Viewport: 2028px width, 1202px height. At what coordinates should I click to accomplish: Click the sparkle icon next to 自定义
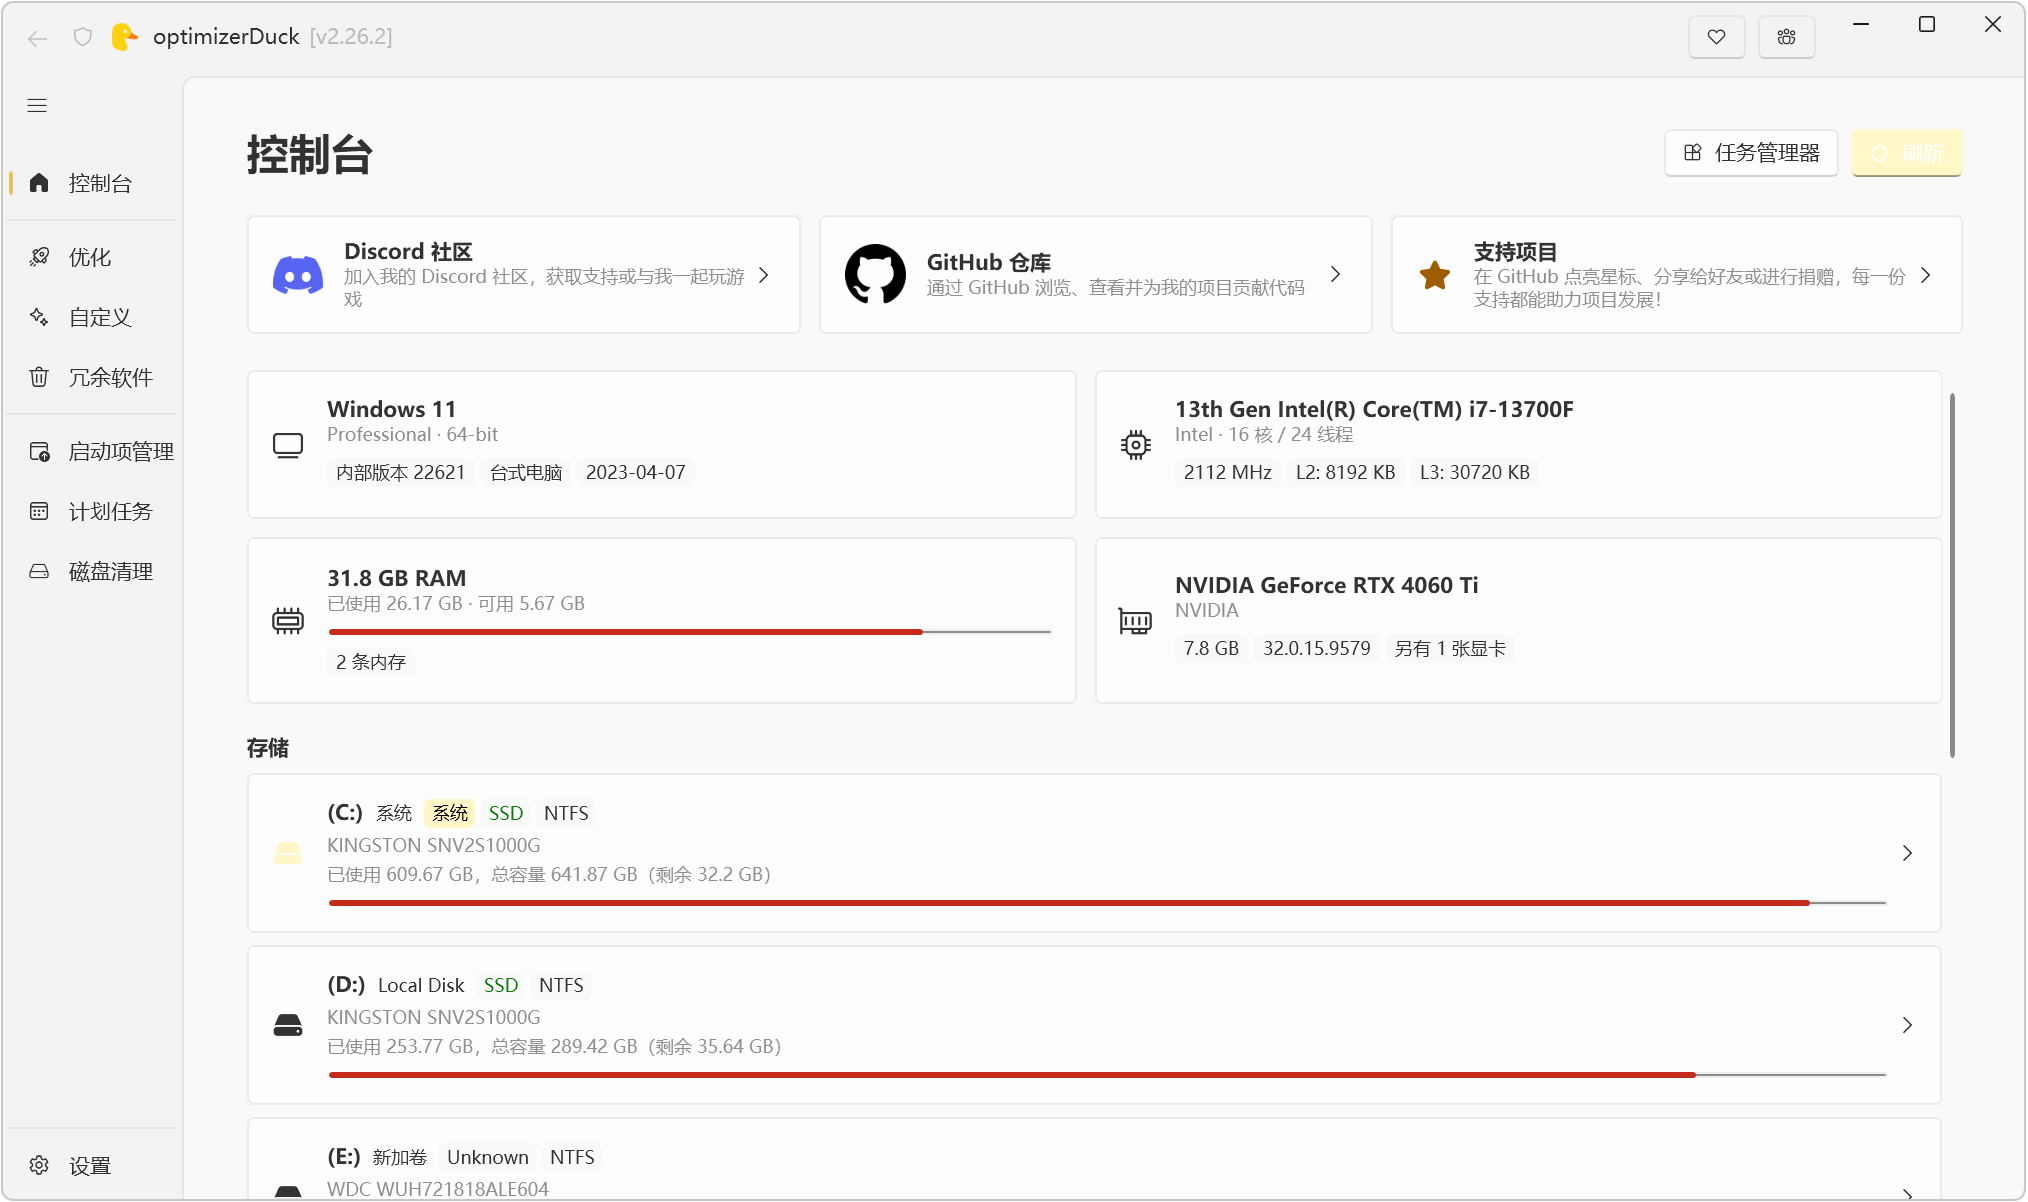click(39, 317)
